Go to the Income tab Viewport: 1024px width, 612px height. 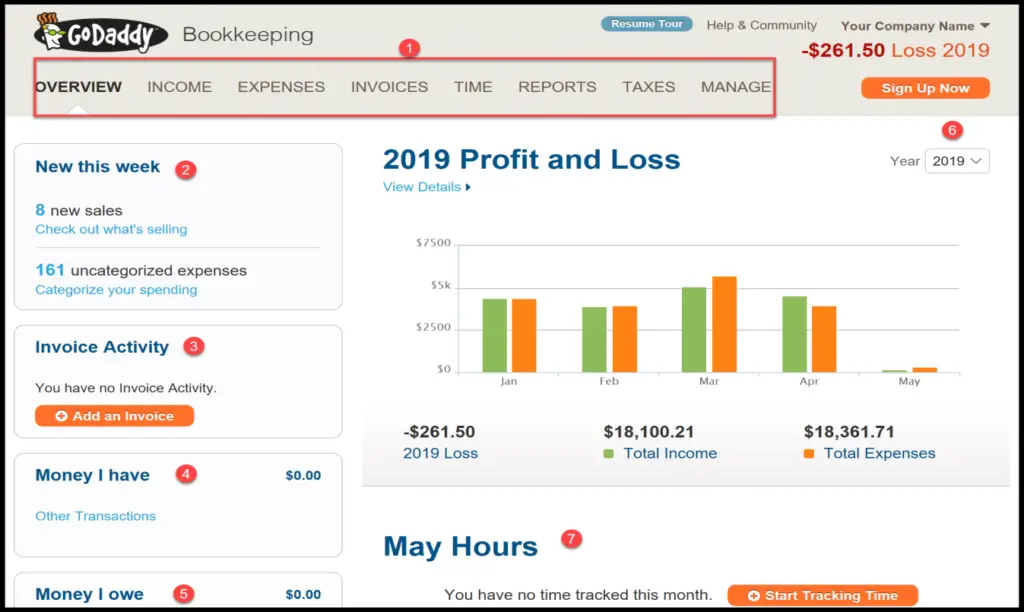(180, 87)
